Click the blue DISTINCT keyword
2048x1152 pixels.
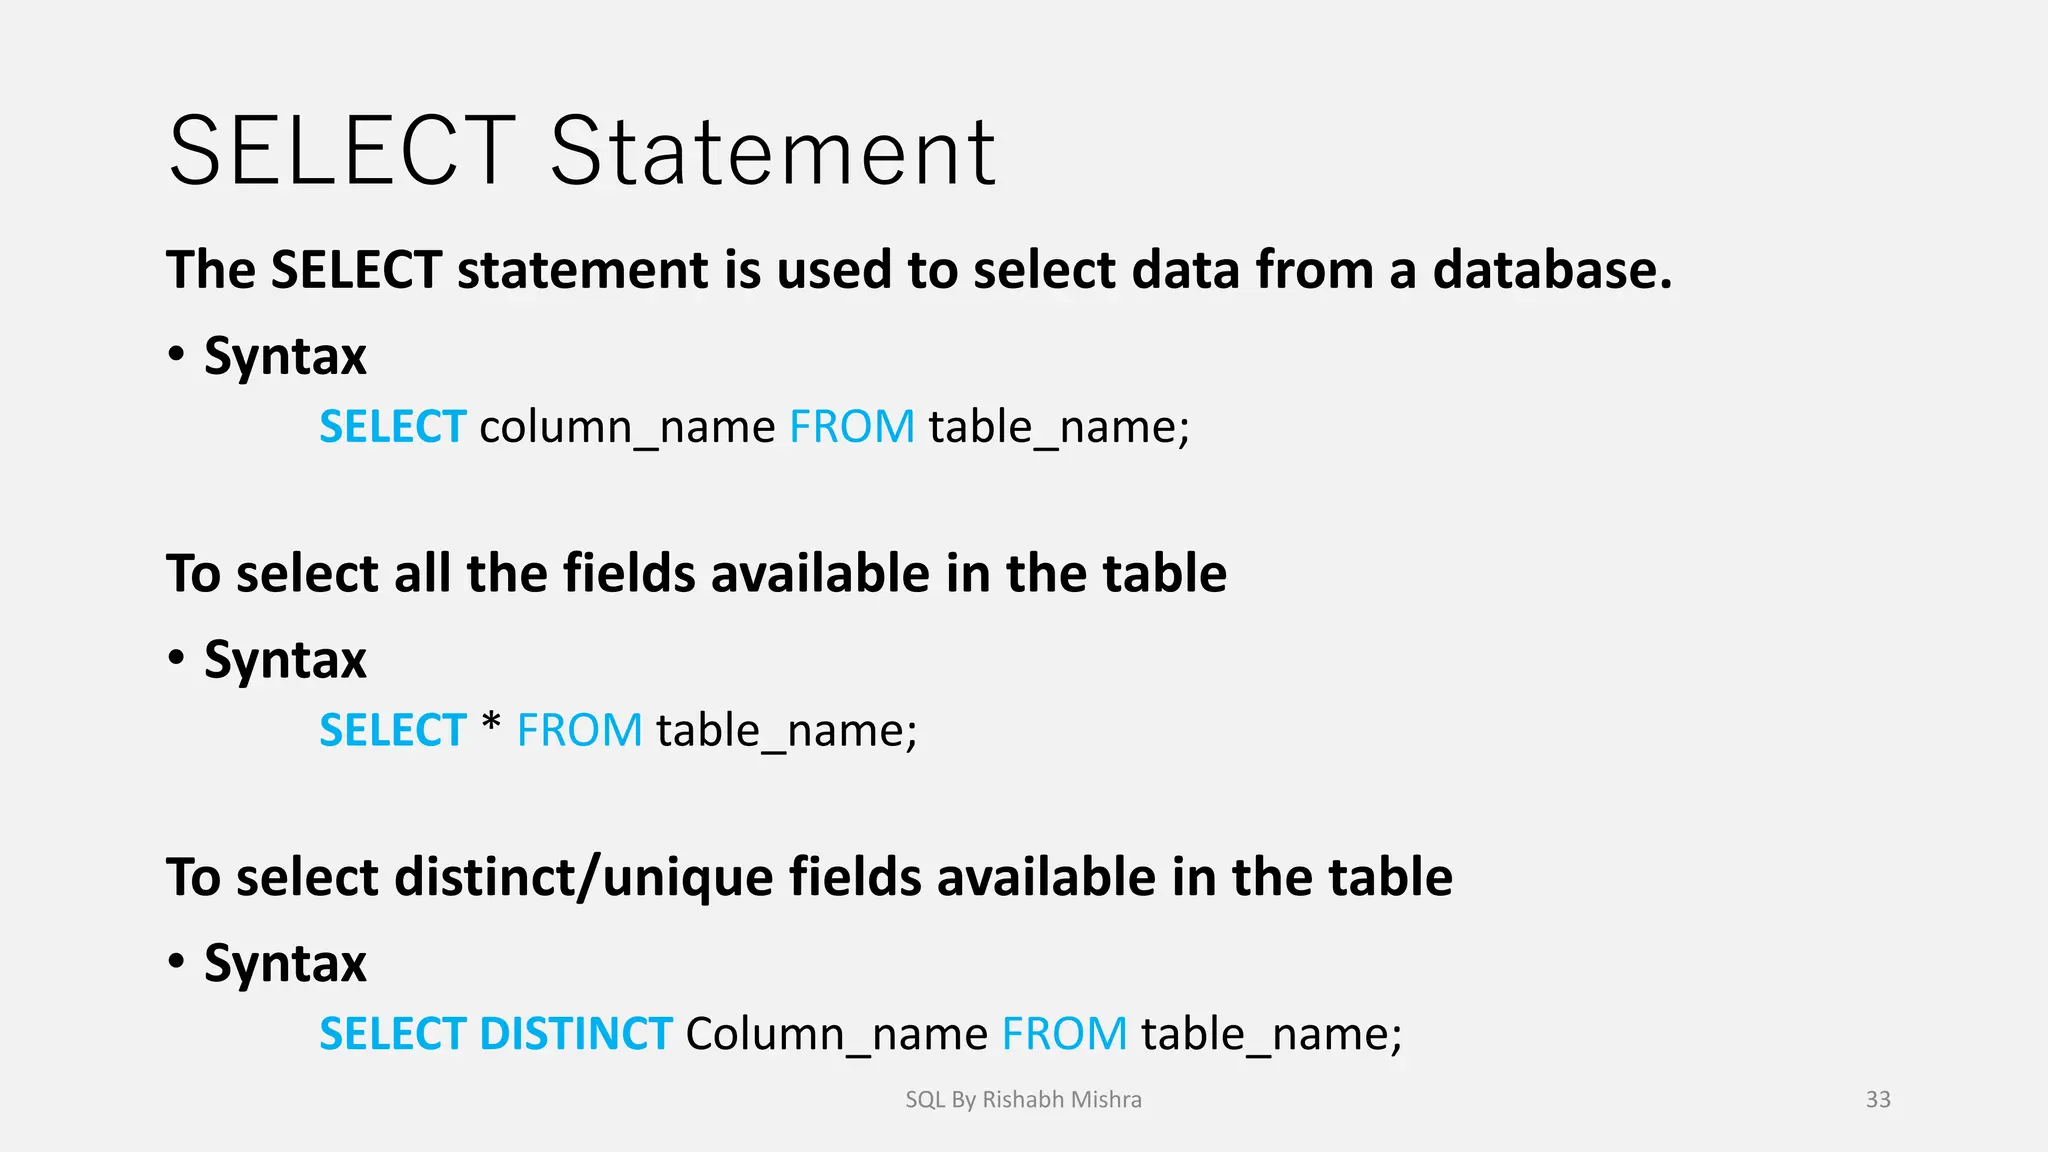point(575,1034)
